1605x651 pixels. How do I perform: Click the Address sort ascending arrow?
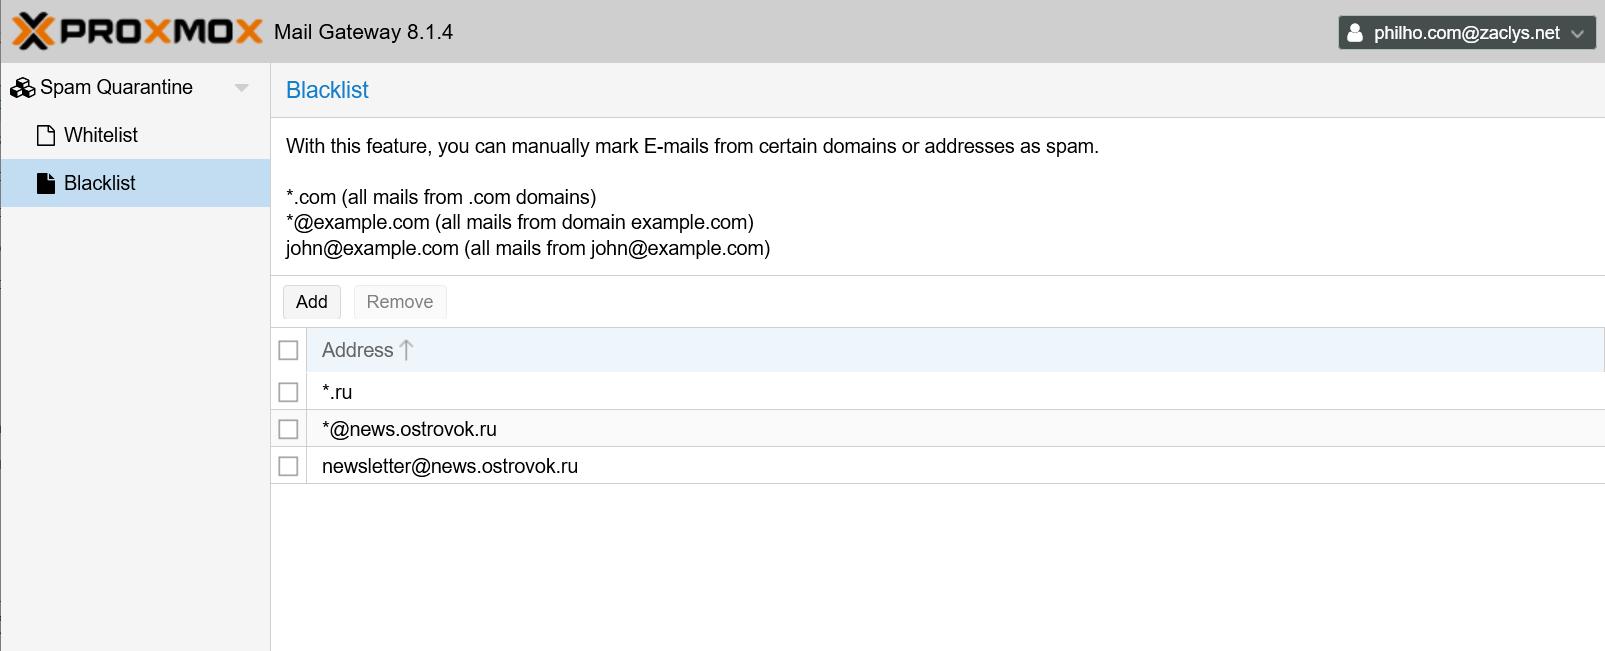[406, 350]
